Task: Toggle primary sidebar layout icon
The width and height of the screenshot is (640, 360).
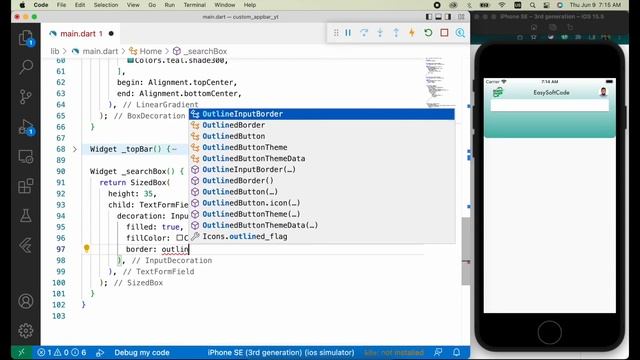Action: [x=429, y=17]
